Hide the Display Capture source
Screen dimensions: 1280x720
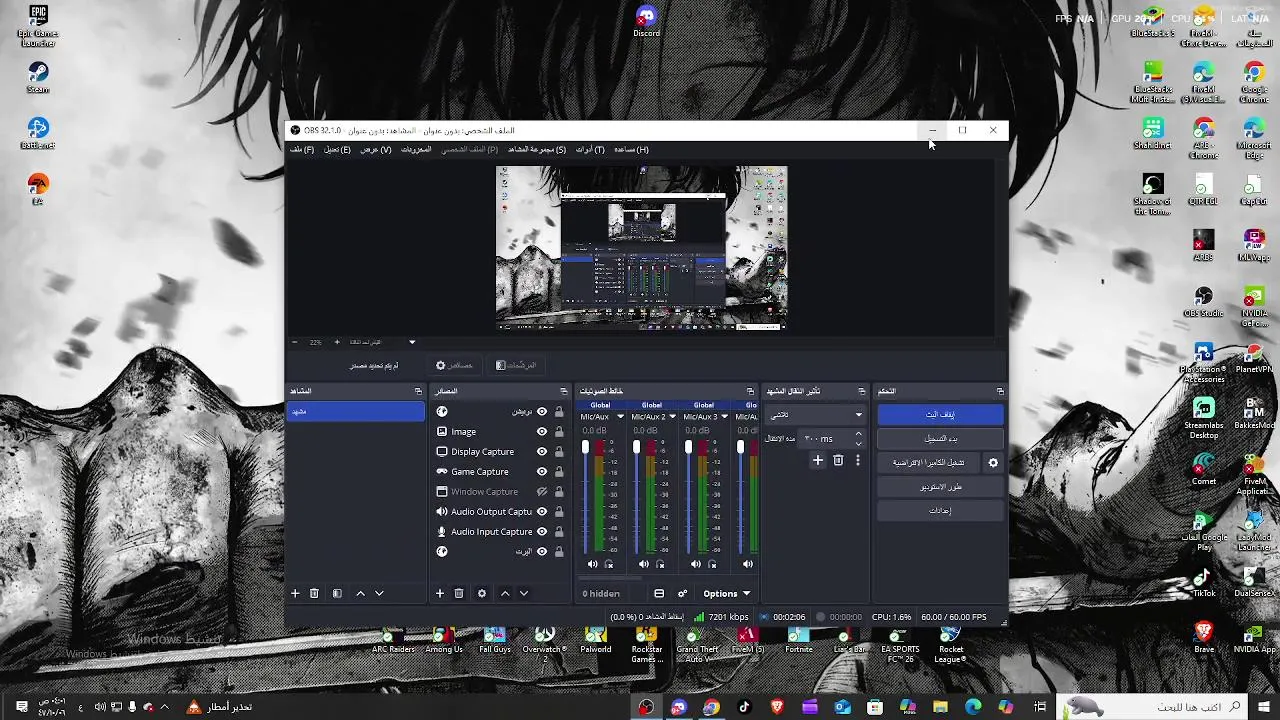coord(542,451)
